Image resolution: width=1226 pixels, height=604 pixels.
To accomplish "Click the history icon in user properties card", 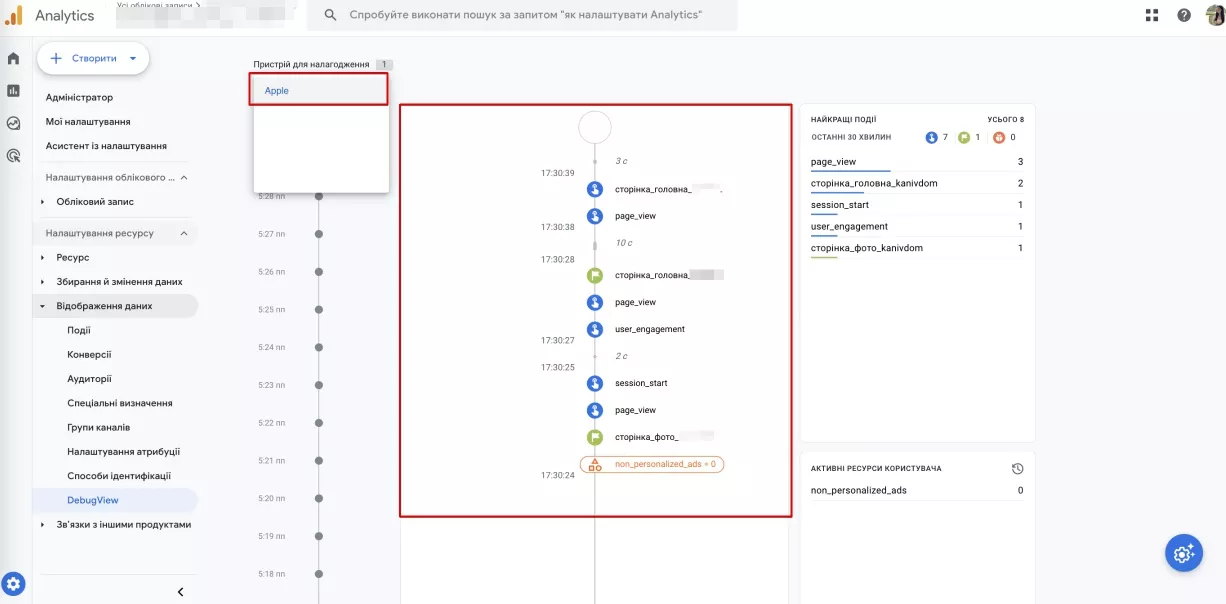I will click(x=1017, y=468).
